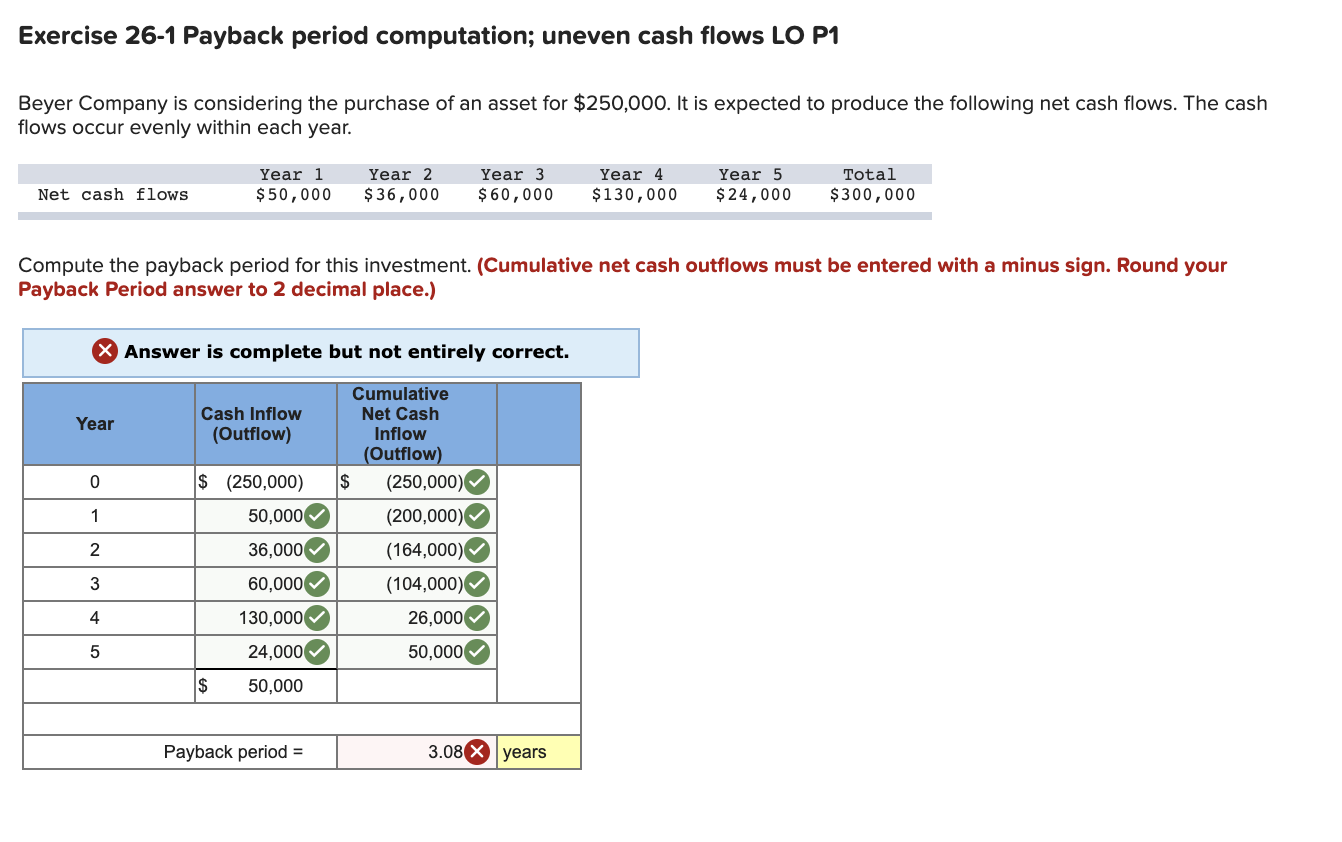The width and height of the screenshot is (1342, 842).
Task: Click green checkmark beside cumulative 26,000
Action: click(477, 618)
